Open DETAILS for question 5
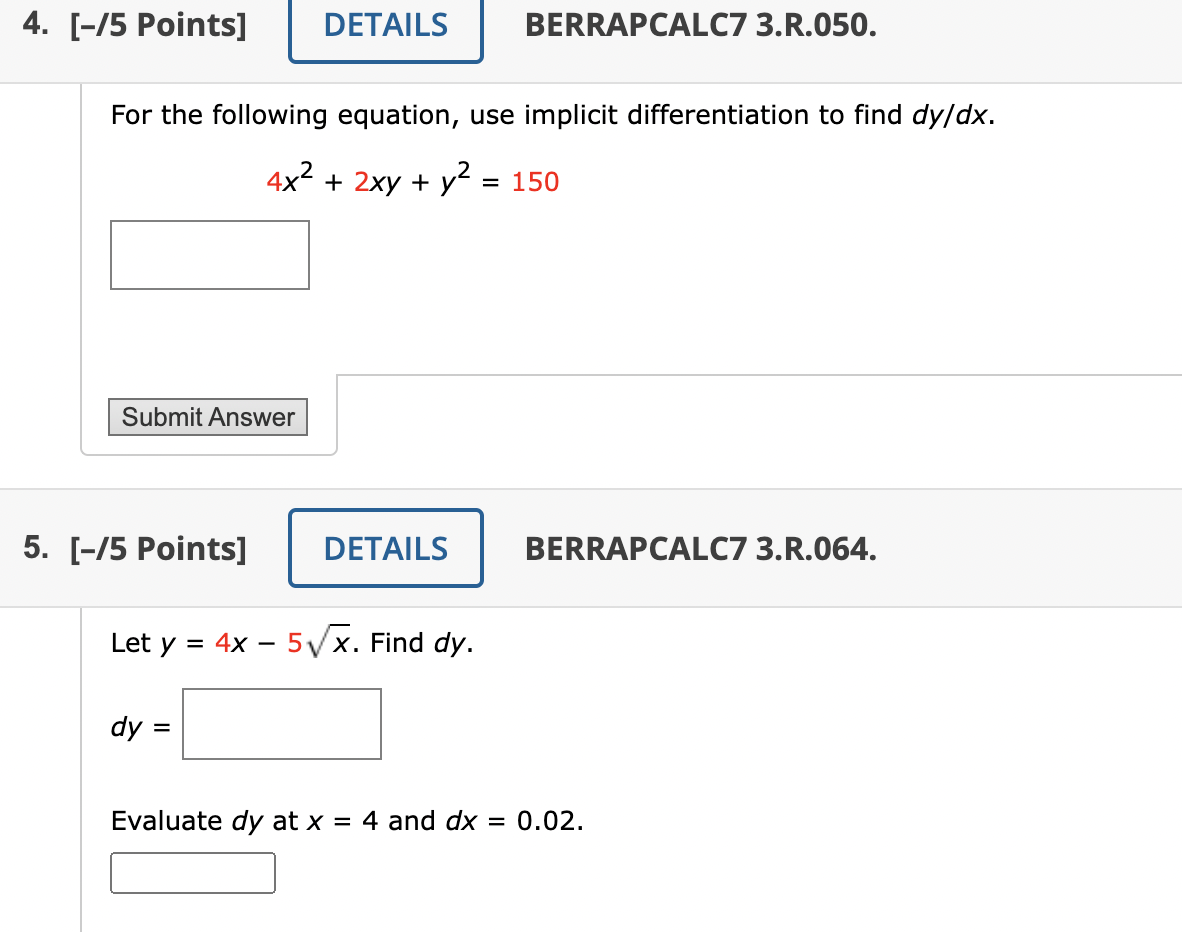This screenshot has width=1182, height=932. click(x=385, y=548)
